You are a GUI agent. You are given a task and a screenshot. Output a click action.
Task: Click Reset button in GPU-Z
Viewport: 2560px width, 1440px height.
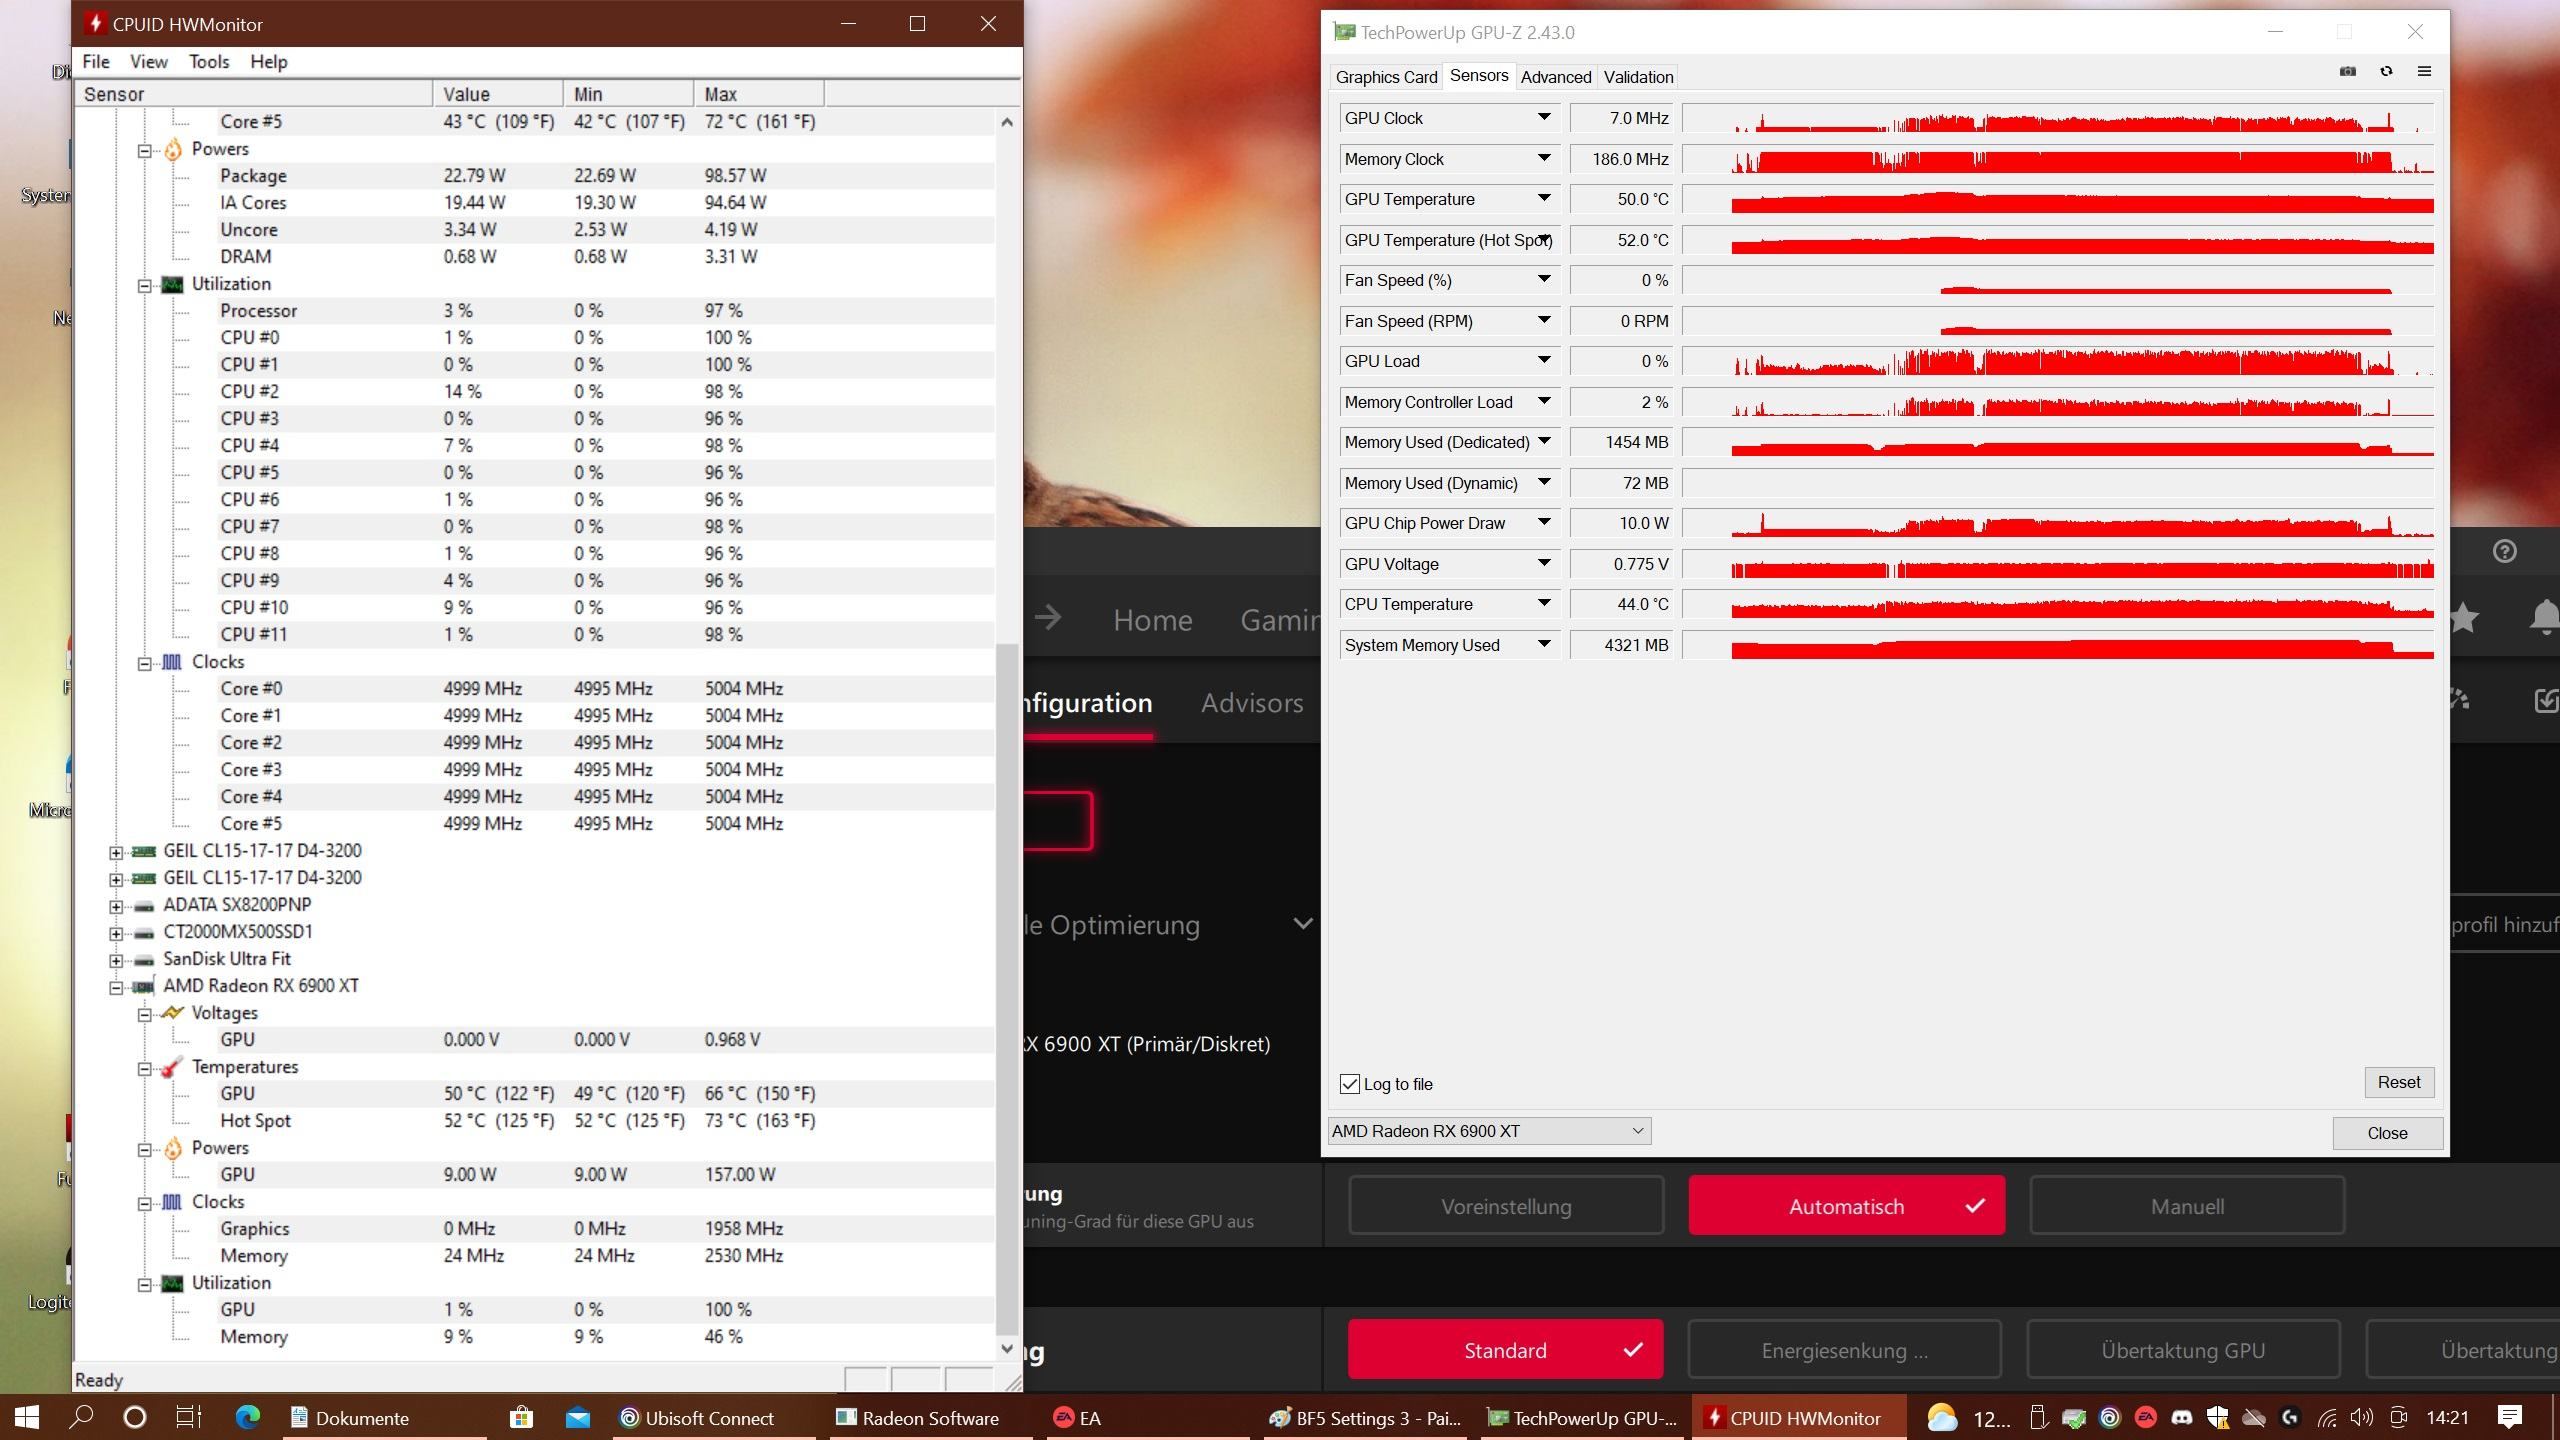[2398, 1082]
